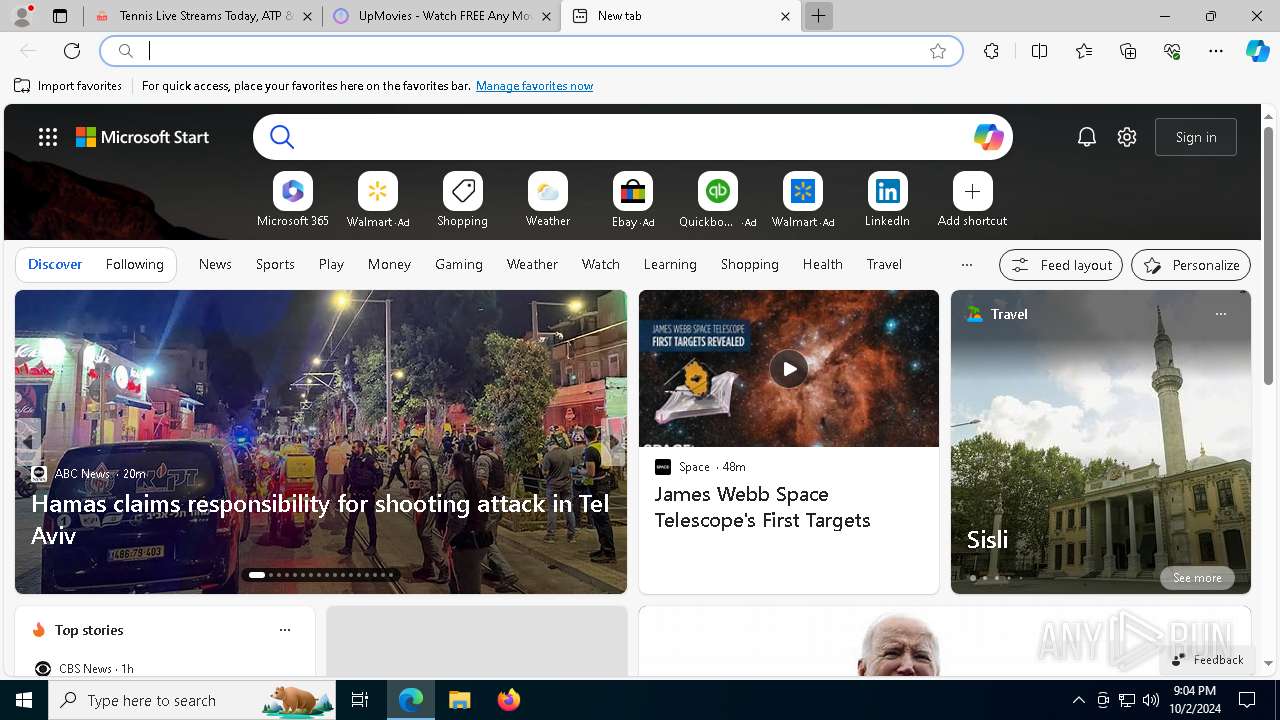Image resolution: width=1280 pixels, height=720 pixels.
Task: Open the Money category
Action: coord(389,264)
